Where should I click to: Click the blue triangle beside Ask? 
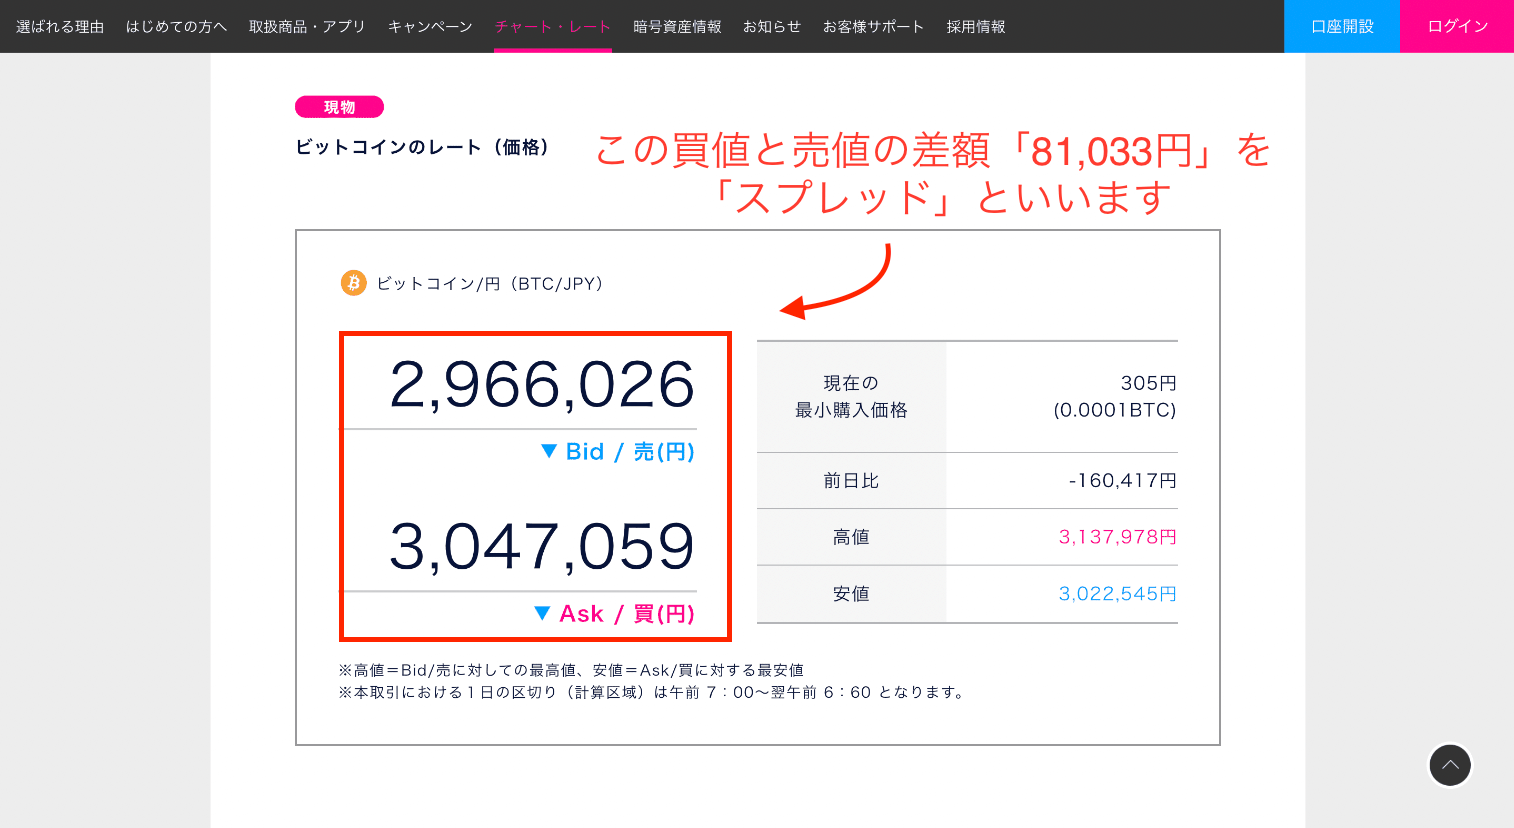(542, 613)
